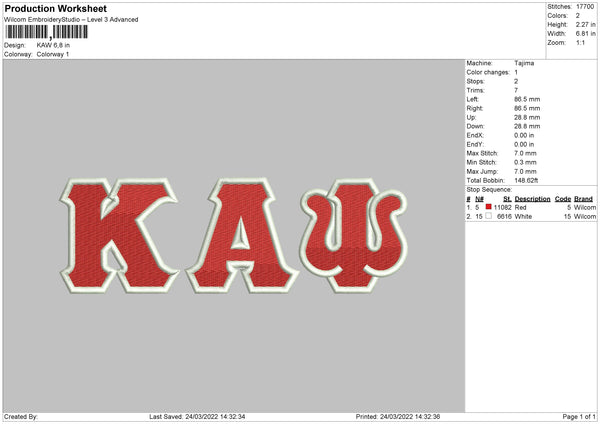600x424 pixels.
Task: Click the Production Worksheet title
Action: (55, 8)
